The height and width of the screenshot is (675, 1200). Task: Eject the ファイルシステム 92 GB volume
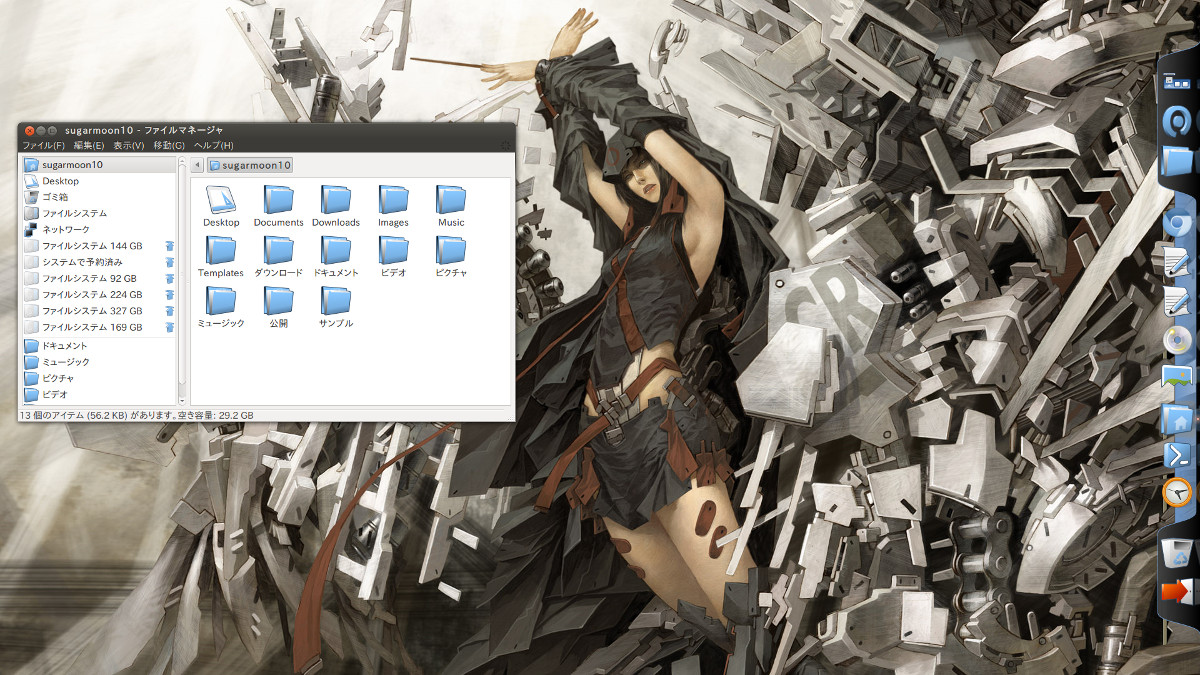pyautogui.click(x=170, y=278)
